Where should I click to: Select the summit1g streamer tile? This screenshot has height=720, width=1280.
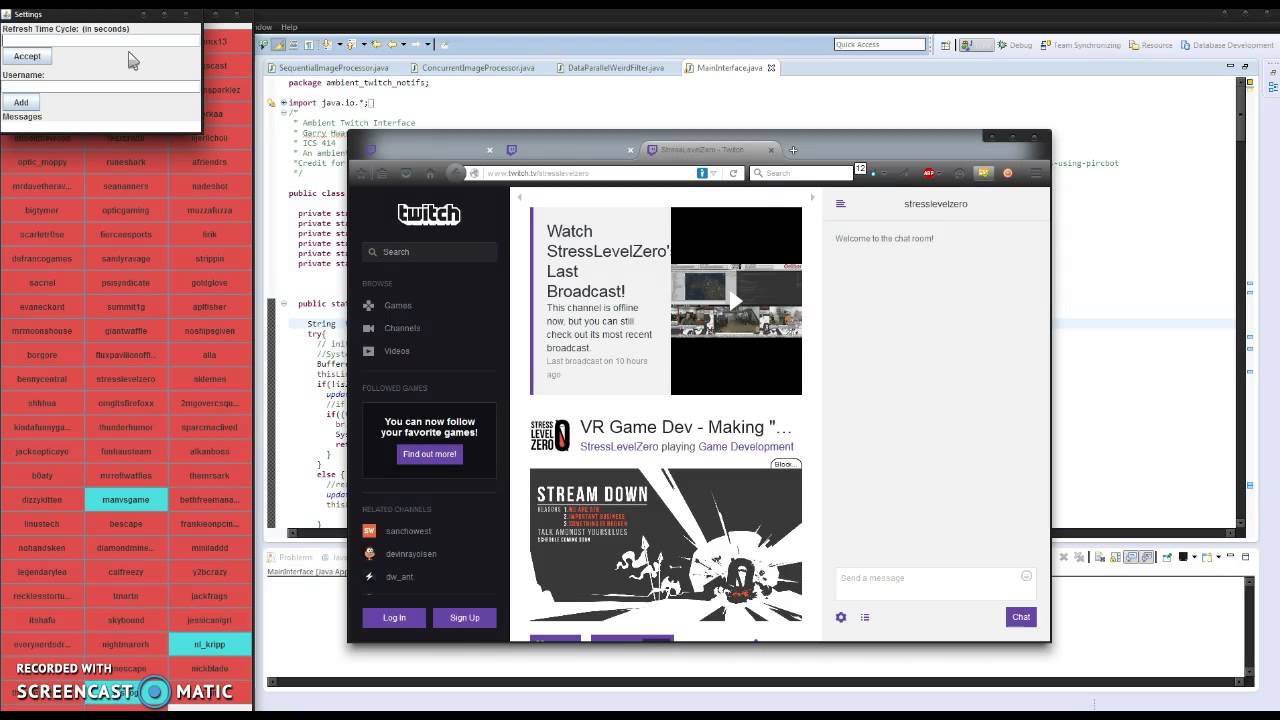pos(126,307)
